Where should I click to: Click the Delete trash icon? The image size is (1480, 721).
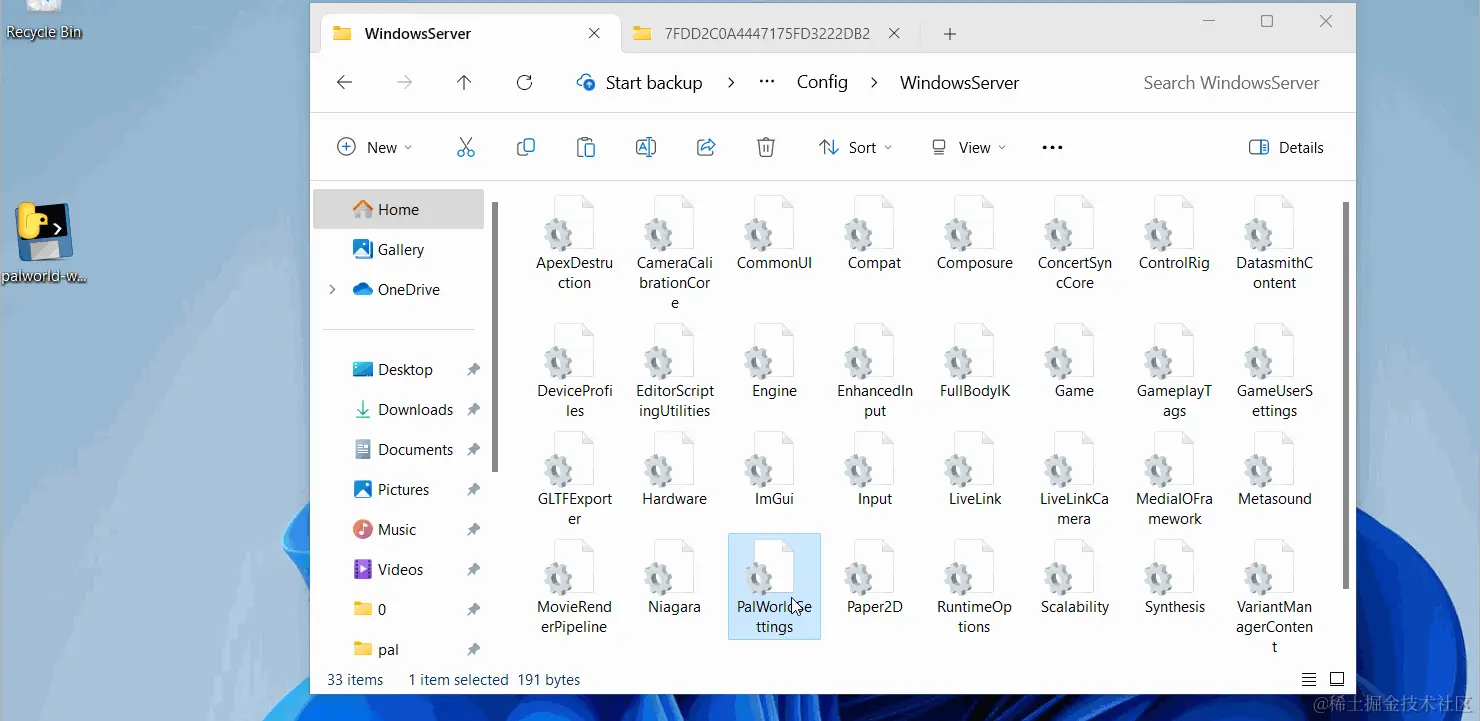tap(766, 147)
